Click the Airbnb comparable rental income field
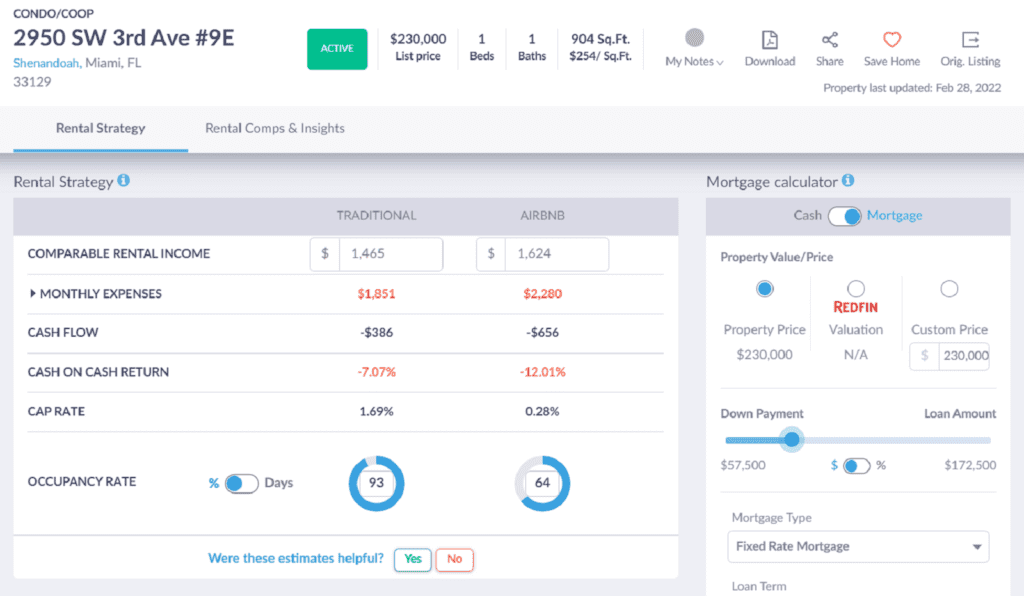 click(557, 254)
